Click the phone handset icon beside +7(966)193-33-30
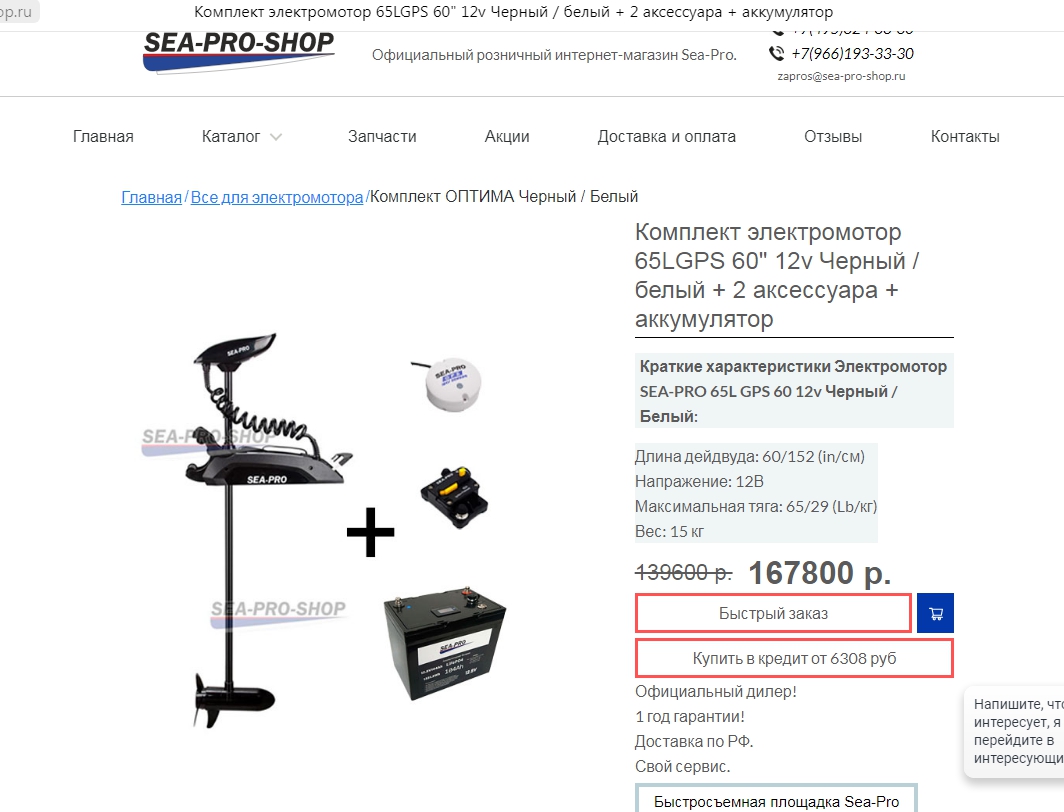The height and width of the screenshot is (812, 1064). (x=776, y=53)
